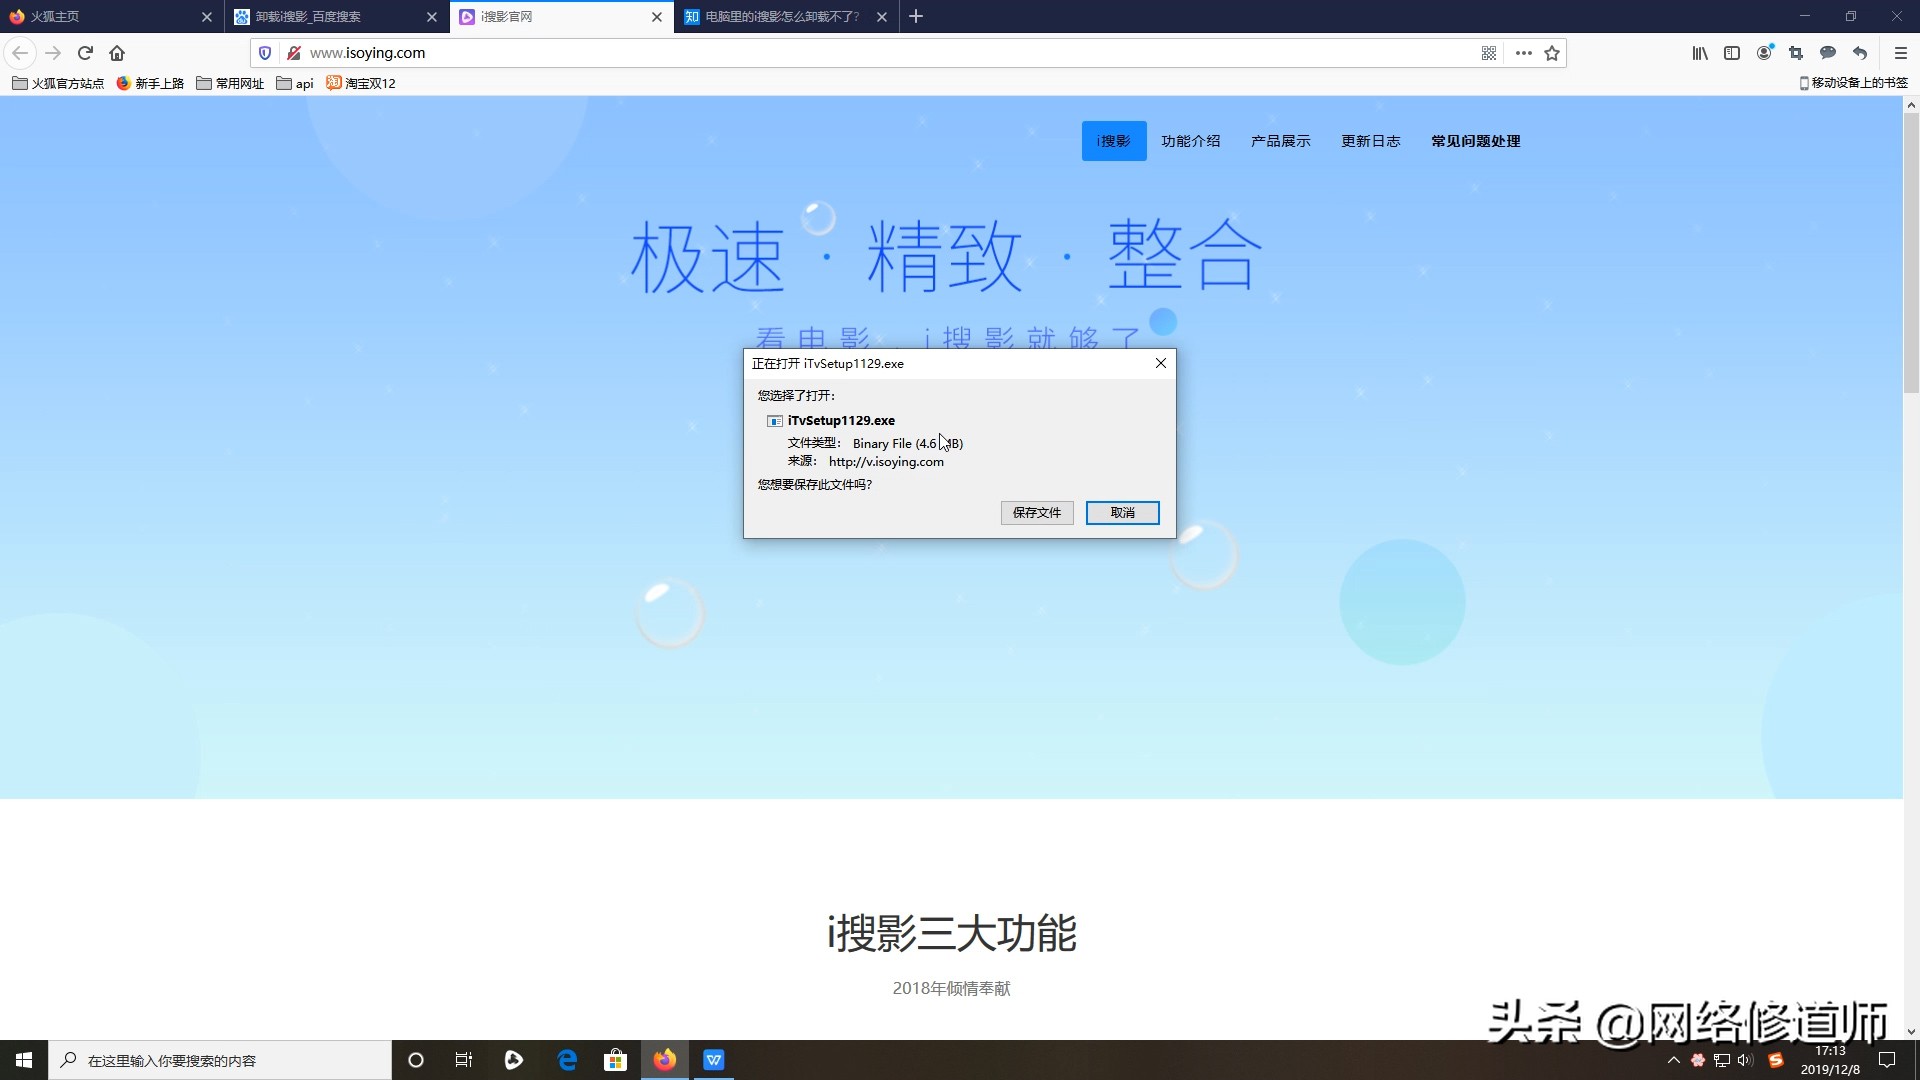Open the Firefox Library menu
The image size is (1920, 1080).
click(1698, 53)
